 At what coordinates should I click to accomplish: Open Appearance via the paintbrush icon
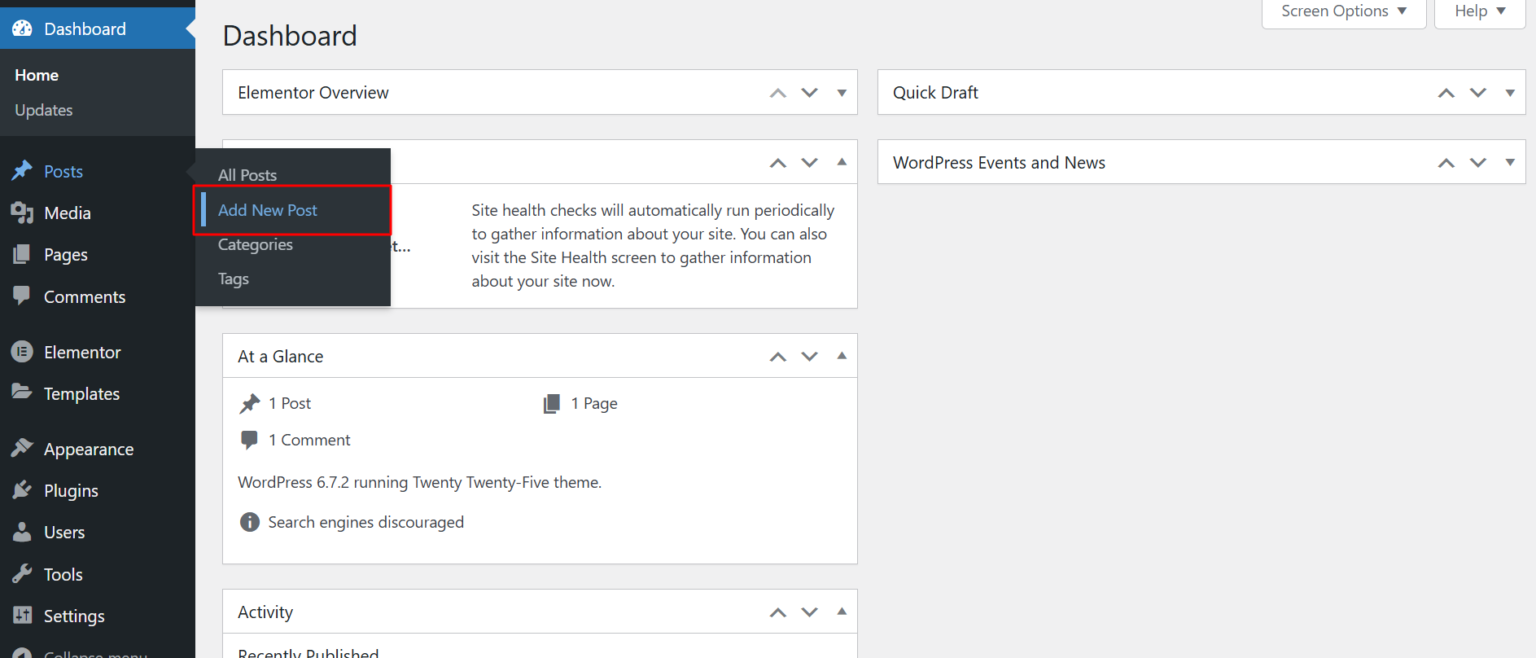point(22,448)
